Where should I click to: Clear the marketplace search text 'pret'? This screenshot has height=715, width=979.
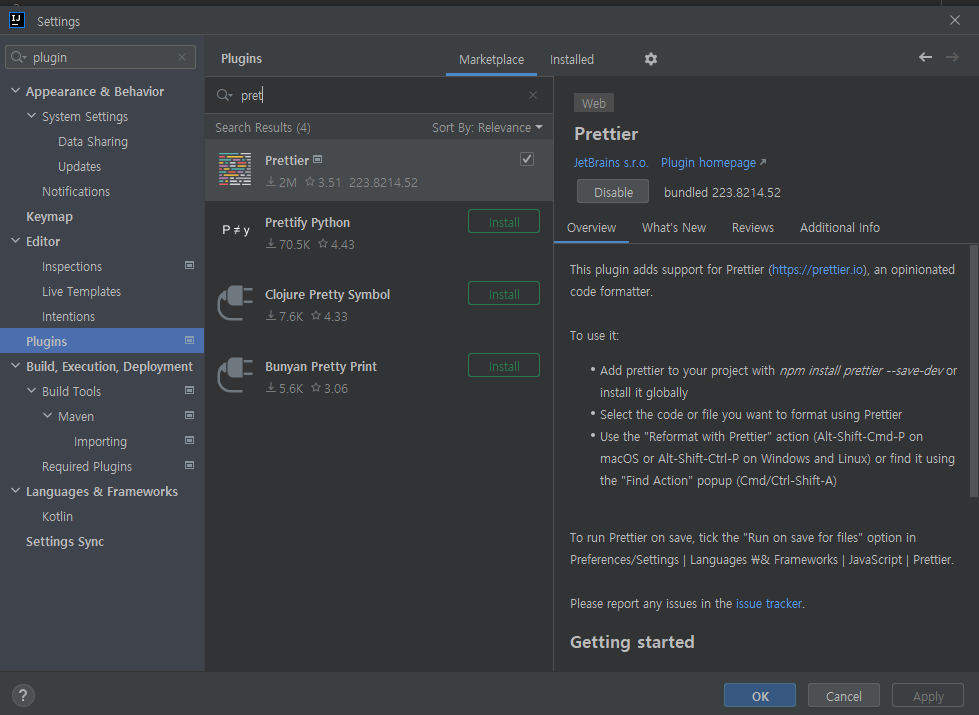point(533,95)
